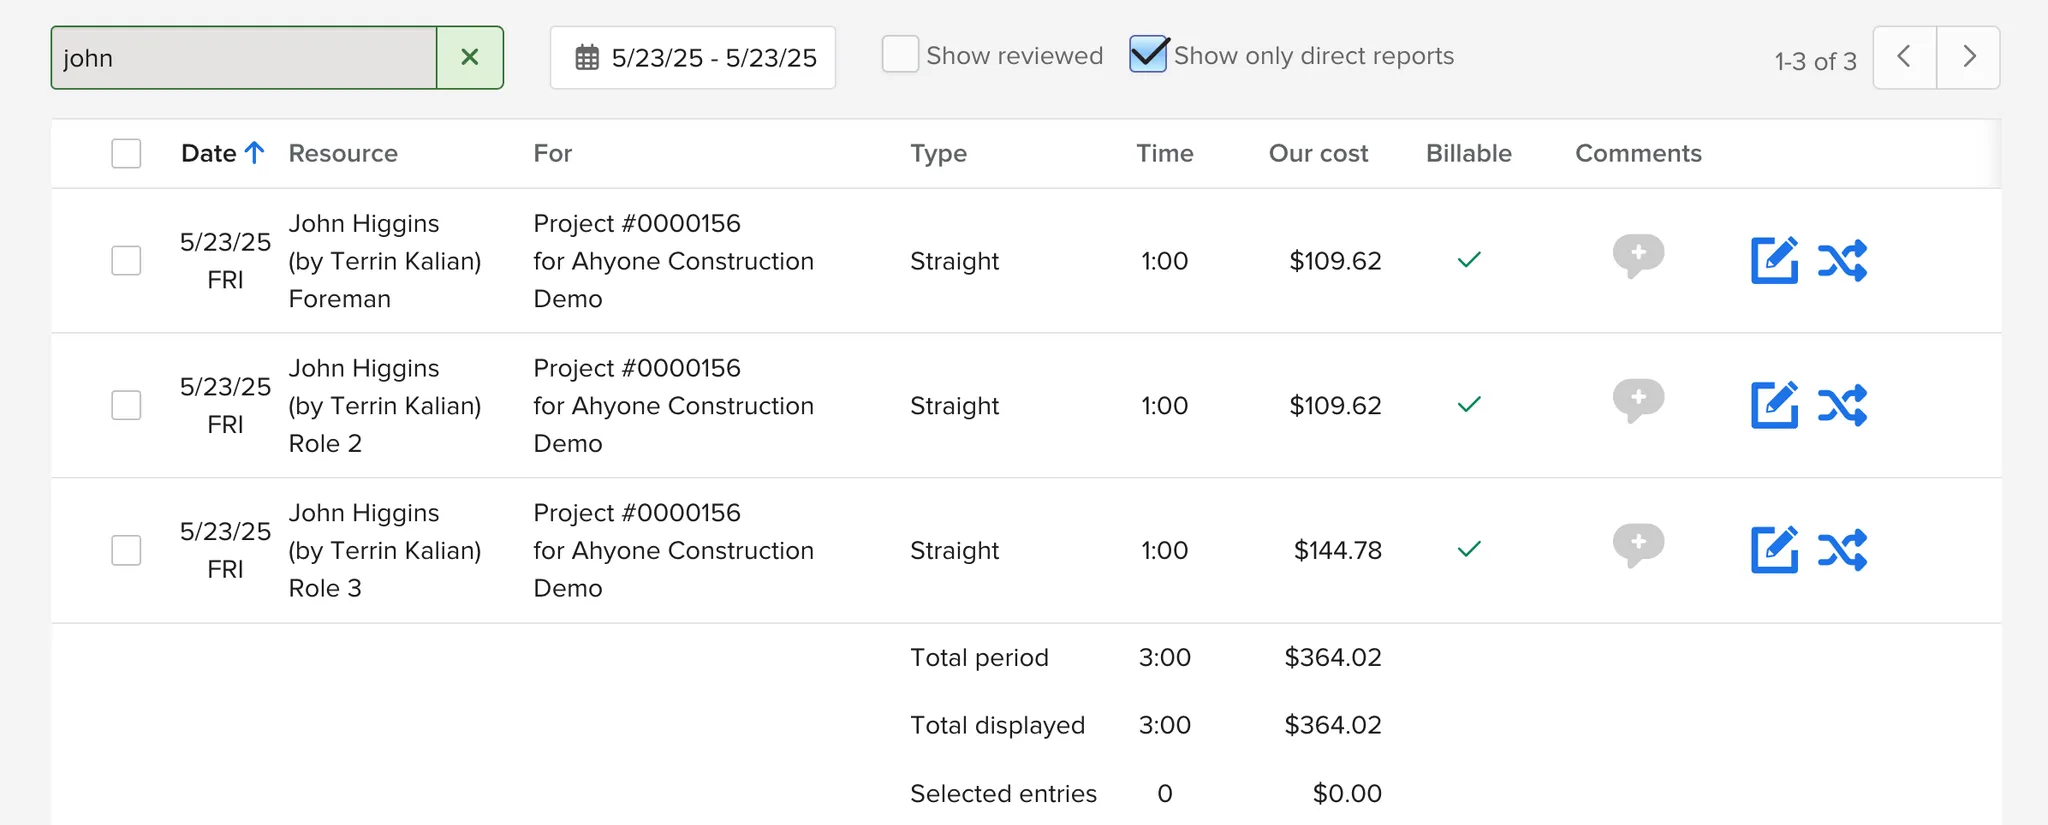The image size is (2048, 825).
Task: Click shuffle icon for Role 2 entry
Action: click(1842, 406)
